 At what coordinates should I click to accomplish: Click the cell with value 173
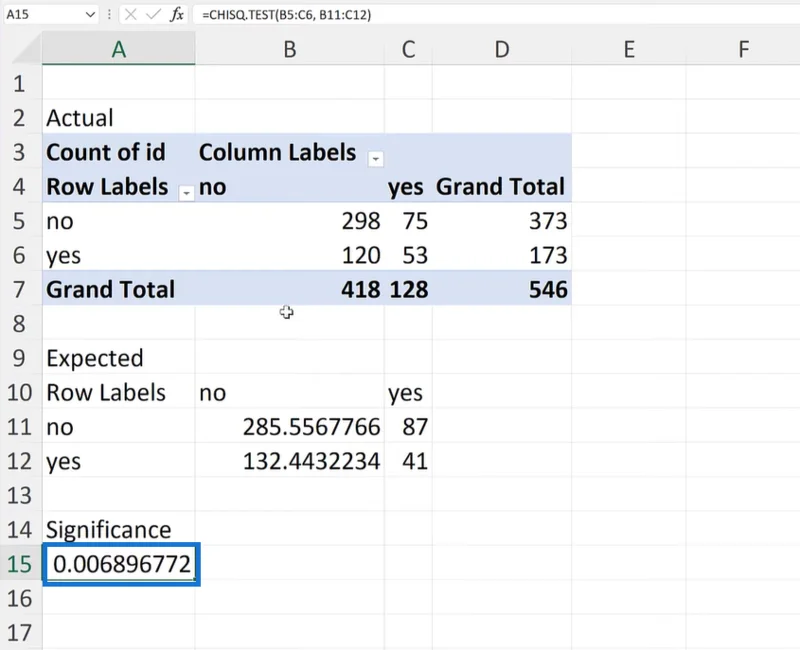pos(502,255)
